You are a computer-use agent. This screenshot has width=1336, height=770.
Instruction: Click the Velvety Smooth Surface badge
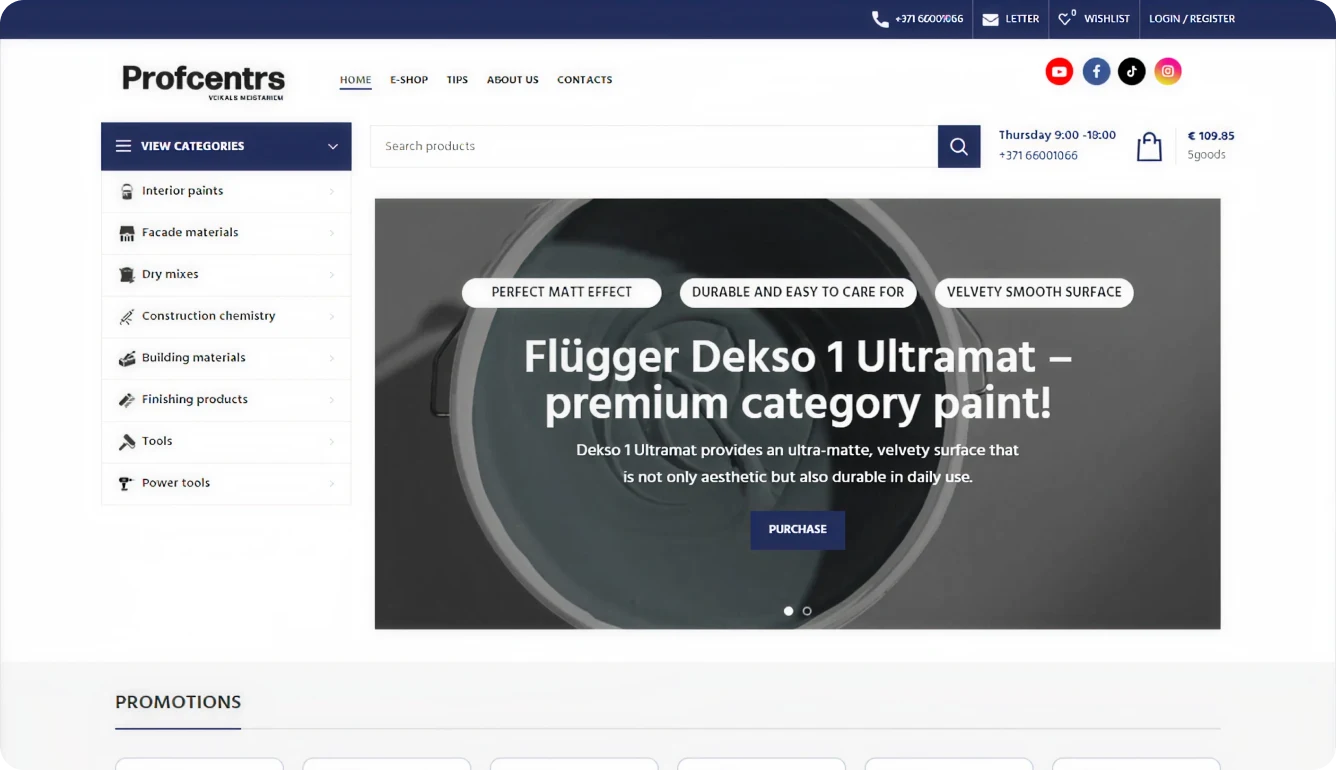1034,292
